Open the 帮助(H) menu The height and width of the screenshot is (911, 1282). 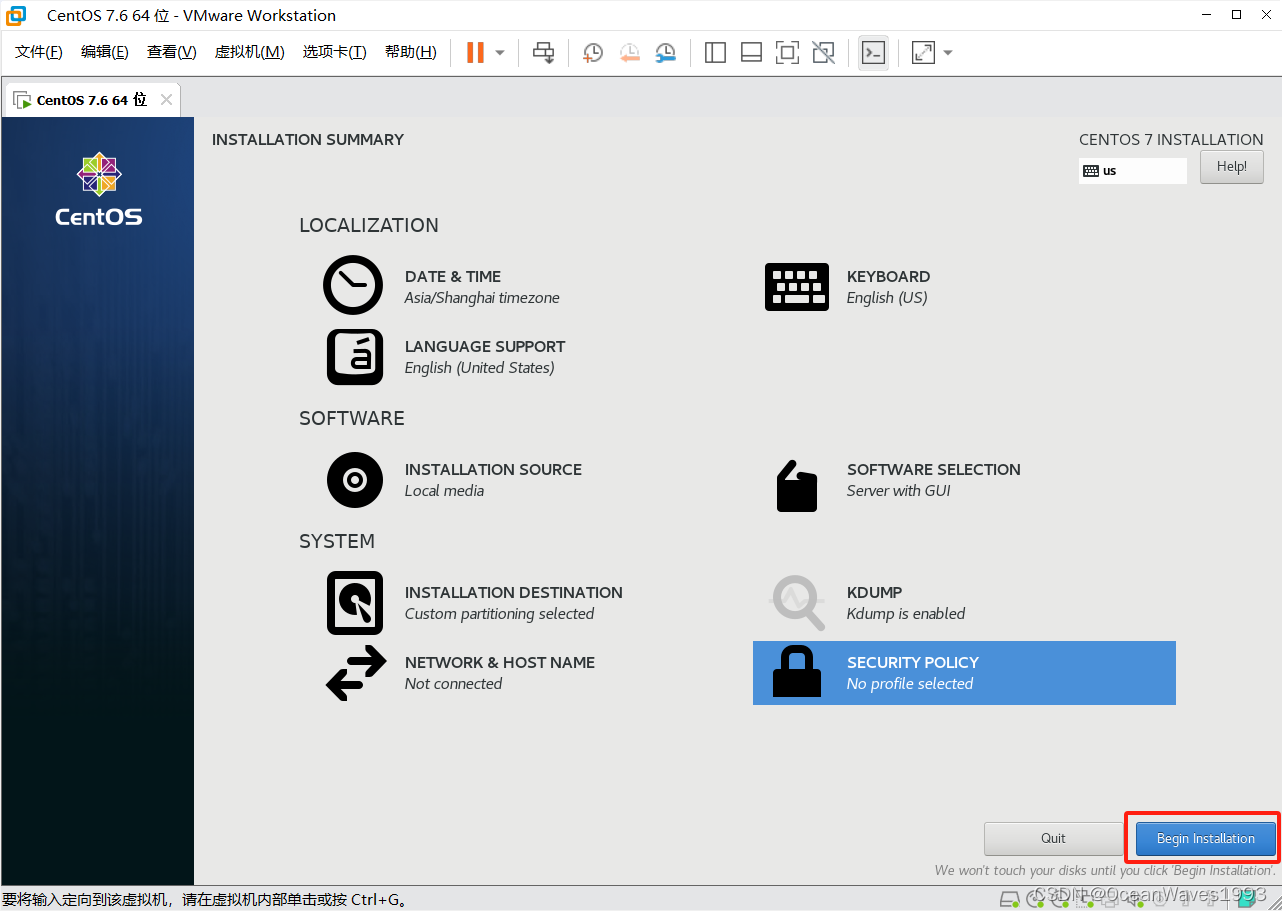click(411, 52)
